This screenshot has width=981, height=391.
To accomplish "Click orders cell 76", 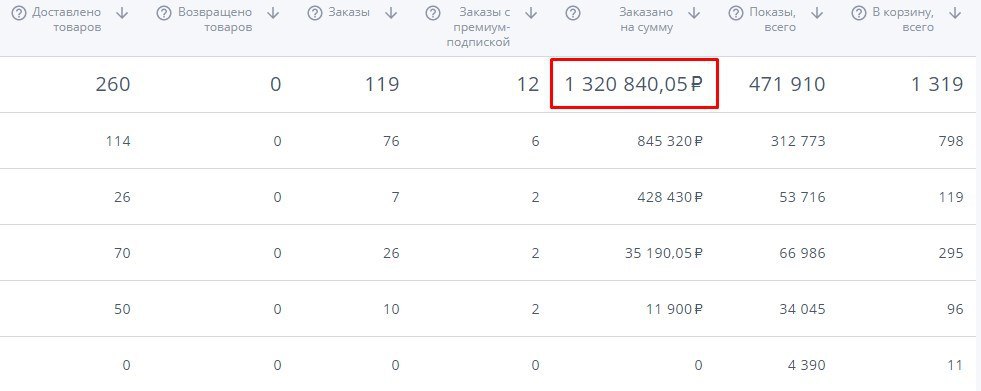I will (391, 141).
